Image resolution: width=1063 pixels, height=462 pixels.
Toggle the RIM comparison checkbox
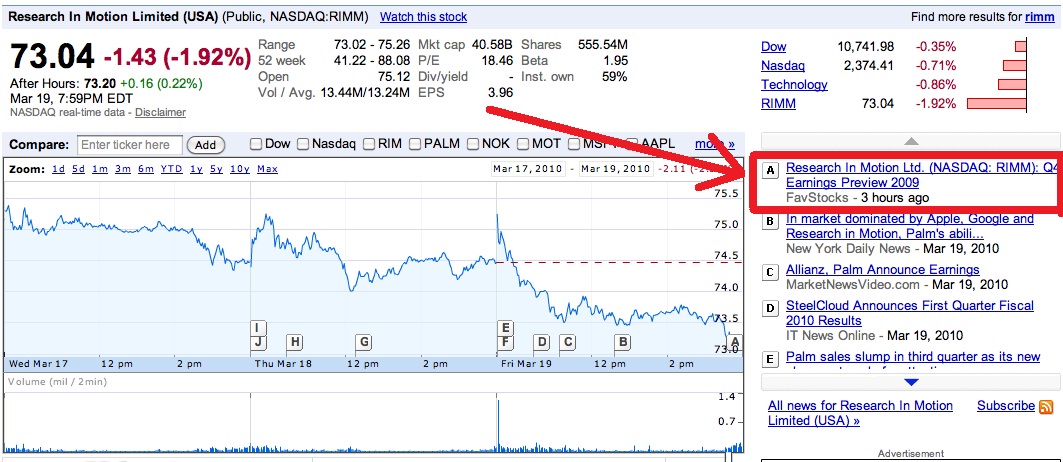(x=369, y=144)
